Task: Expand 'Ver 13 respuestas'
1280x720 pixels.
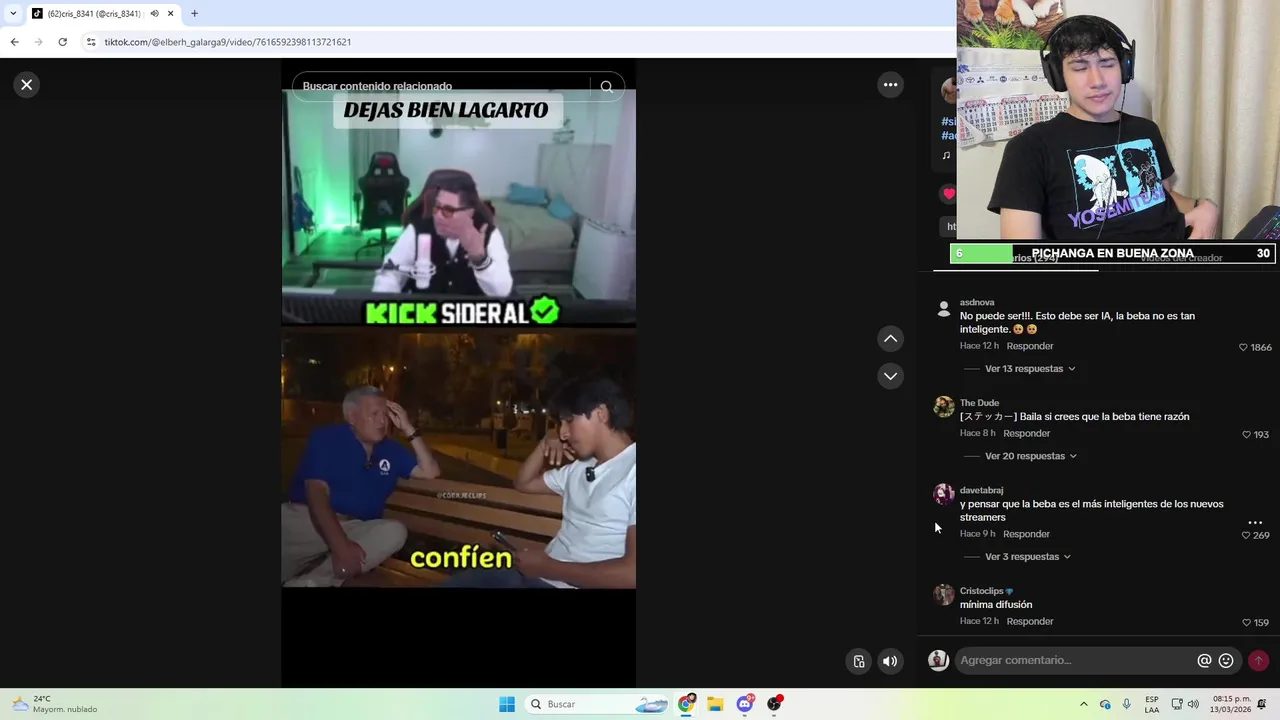Action: pyautogui.click(x=1030, y=369)
